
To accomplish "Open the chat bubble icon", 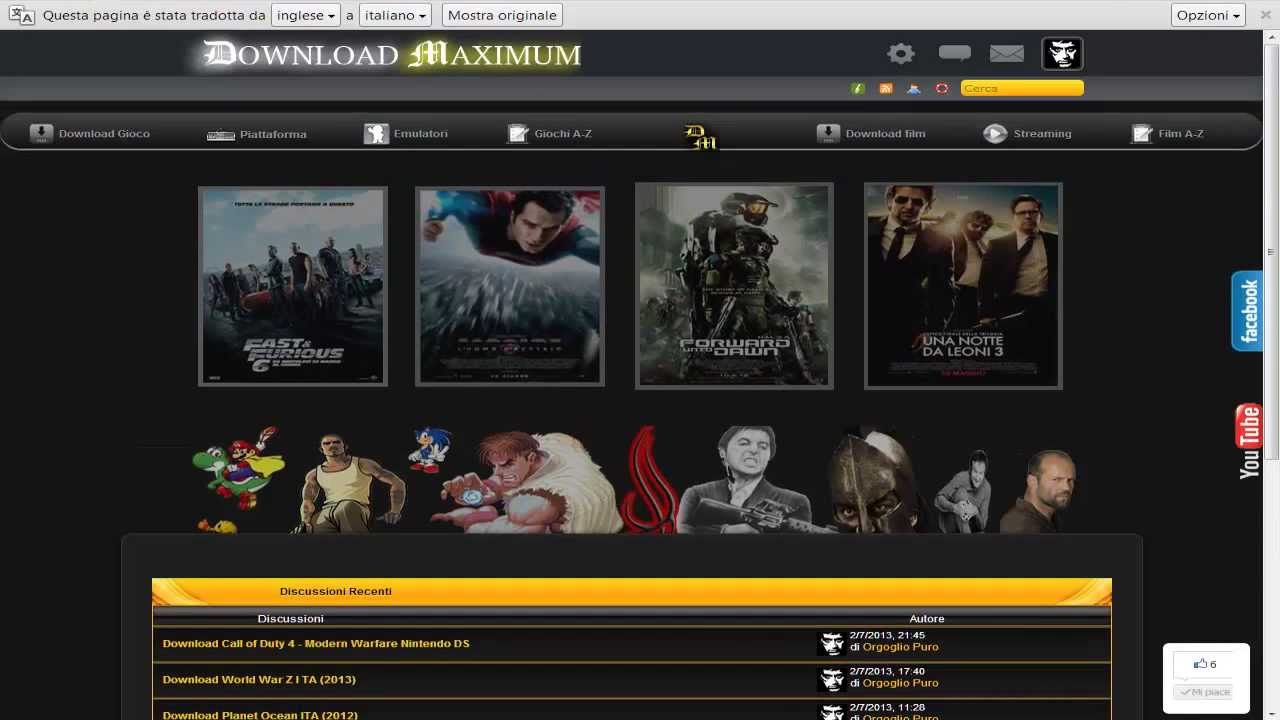I will pos(954,53).
